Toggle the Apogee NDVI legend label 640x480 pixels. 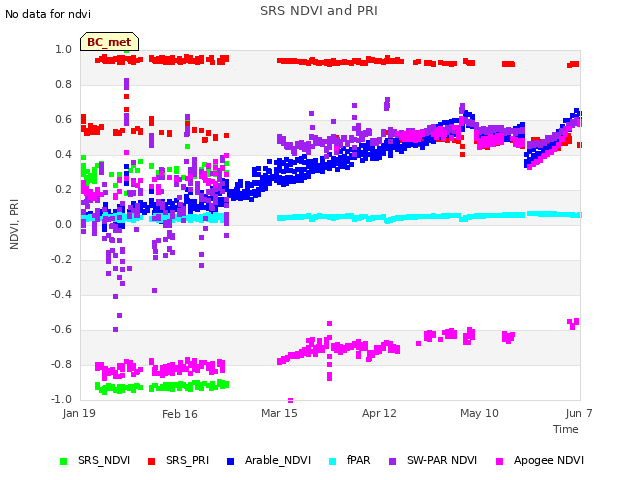pyautogui.click(x=549, y=460)
